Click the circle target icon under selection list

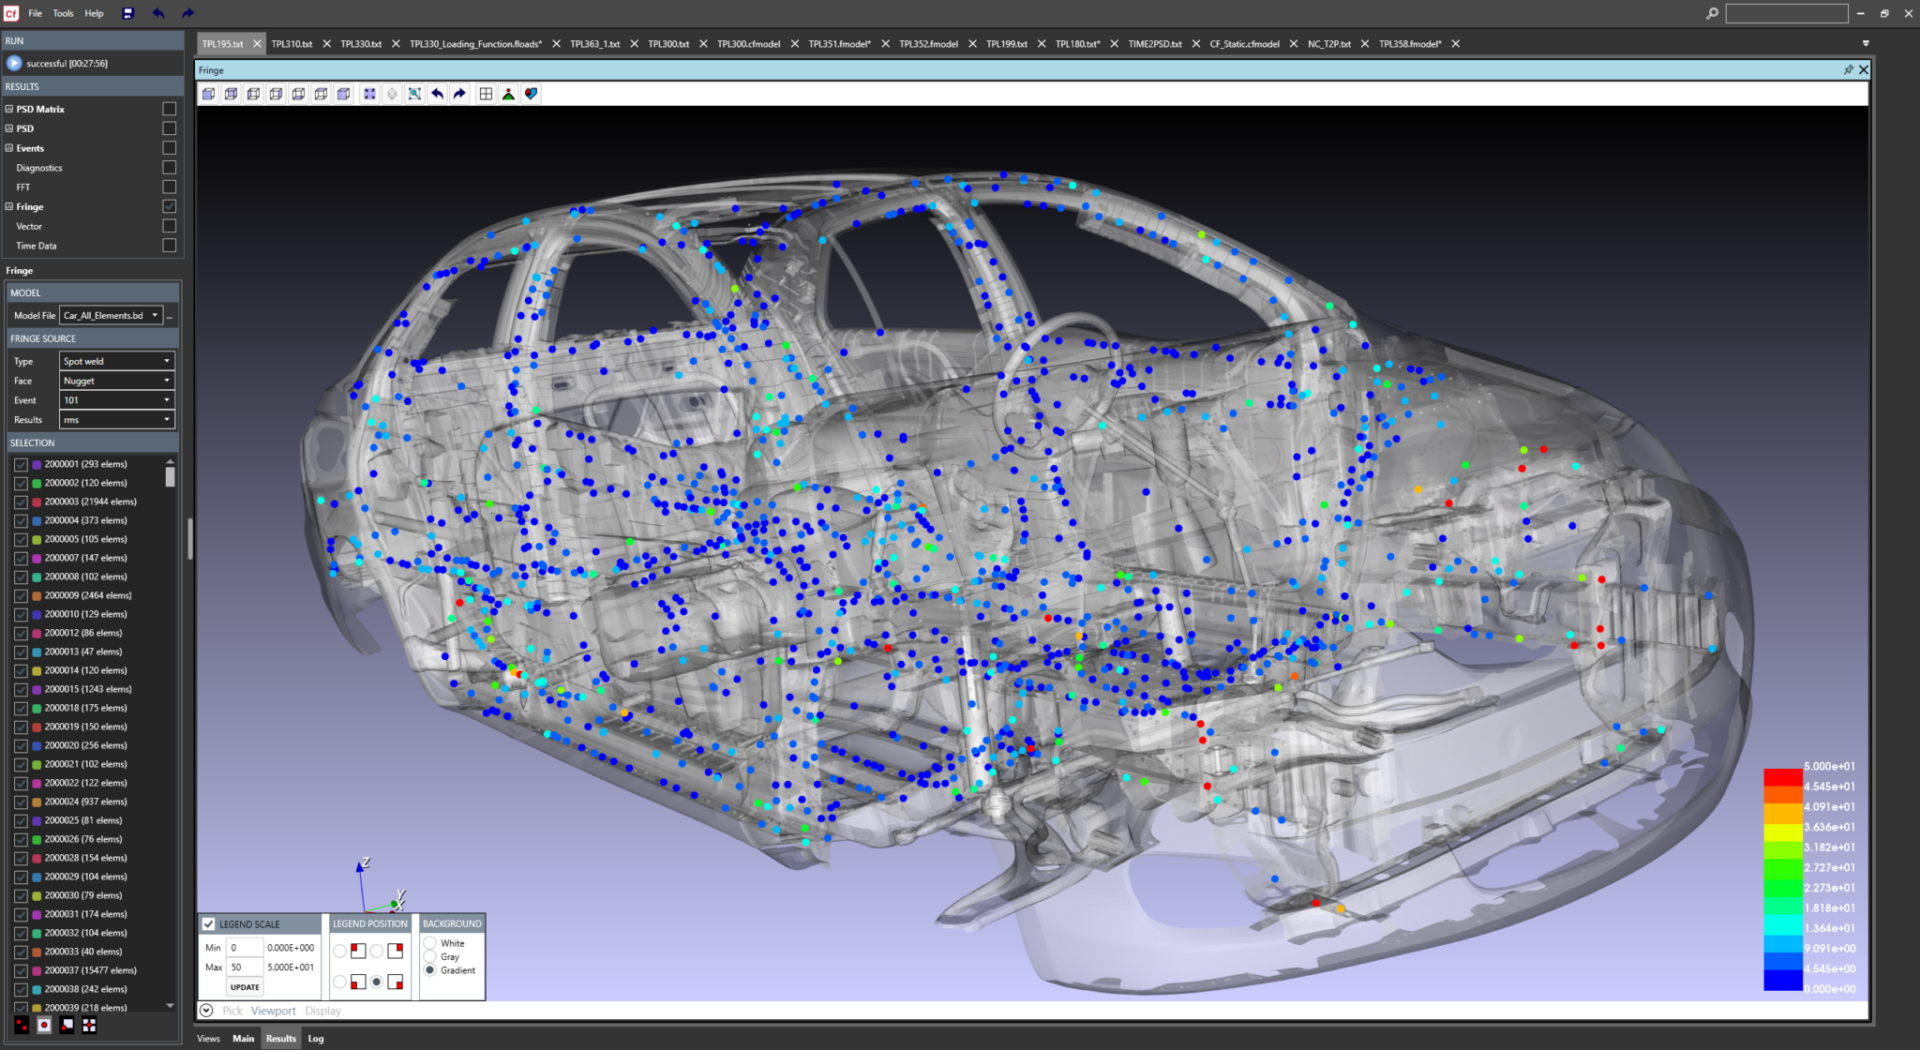(x=44, y=1025)
